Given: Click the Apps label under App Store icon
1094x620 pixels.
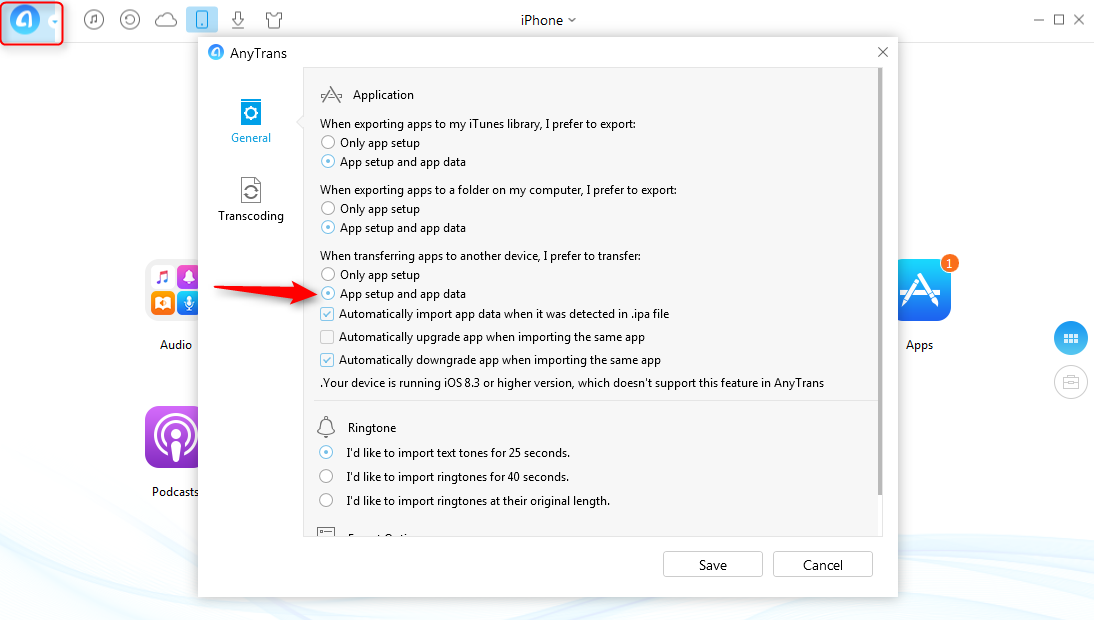Looking at the screenshot, I should pyautogui.click(x=919, y=345).
